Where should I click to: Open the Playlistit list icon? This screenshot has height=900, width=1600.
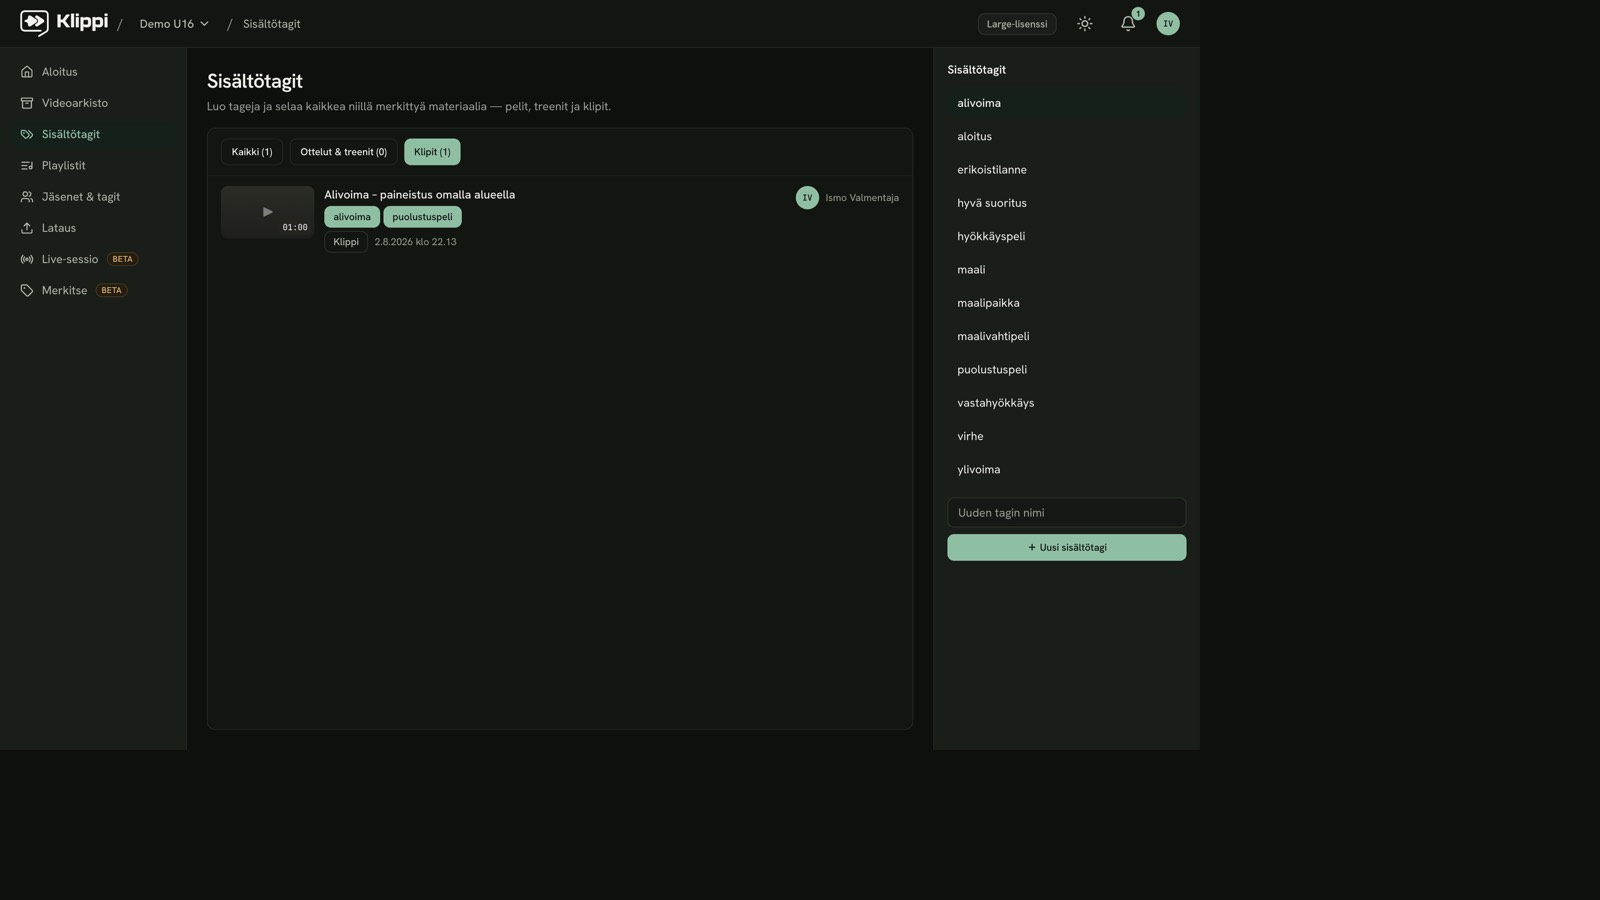(27, 165)
